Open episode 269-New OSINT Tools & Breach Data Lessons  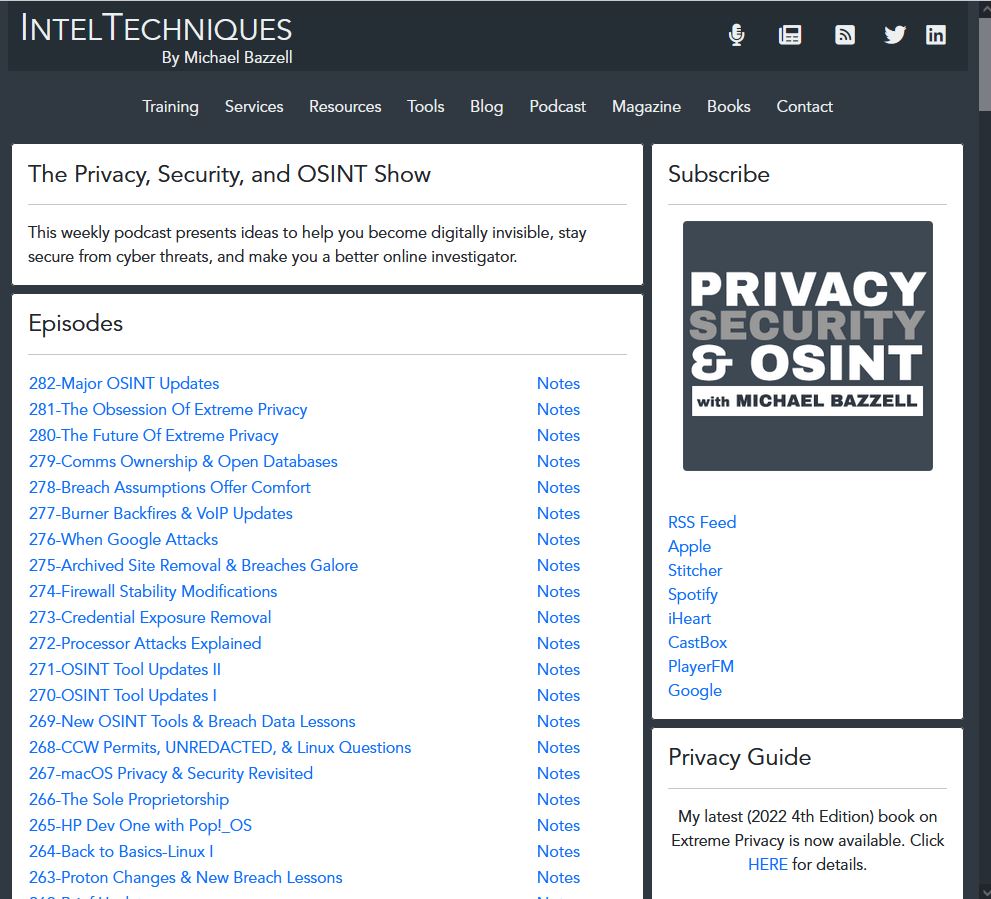[x=192, y=721]
